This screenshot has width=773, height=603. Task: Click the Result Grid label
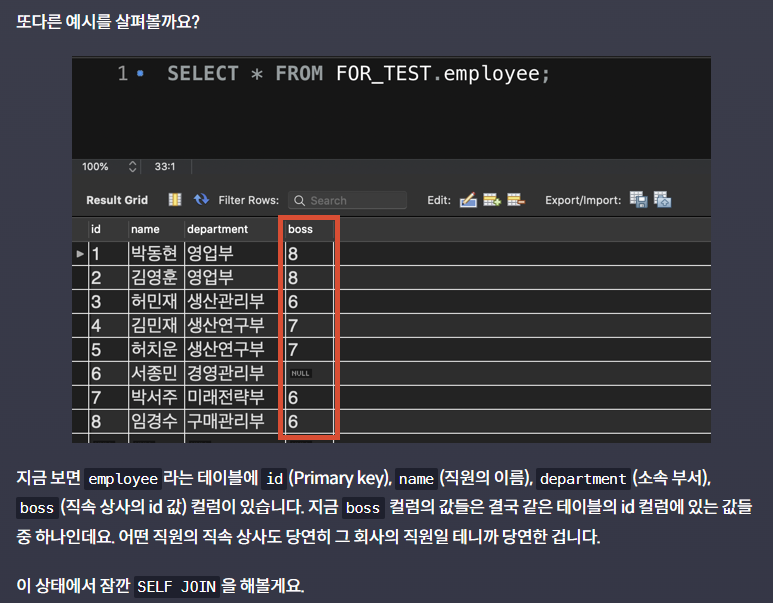(117, 200)
